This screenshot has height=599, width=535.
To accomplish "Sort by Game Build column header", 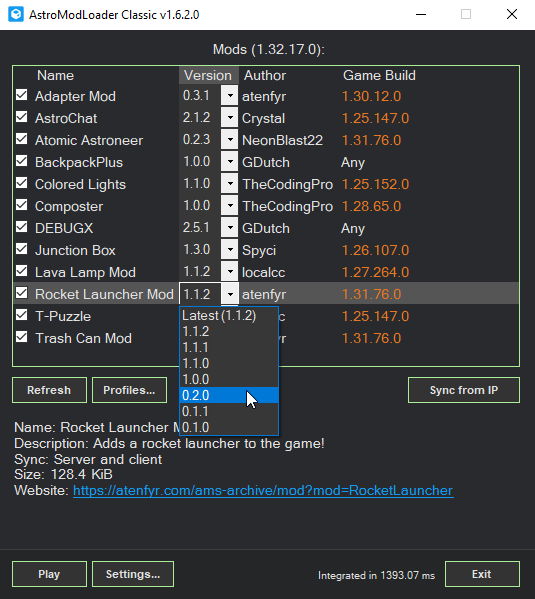I will (379, 75).
